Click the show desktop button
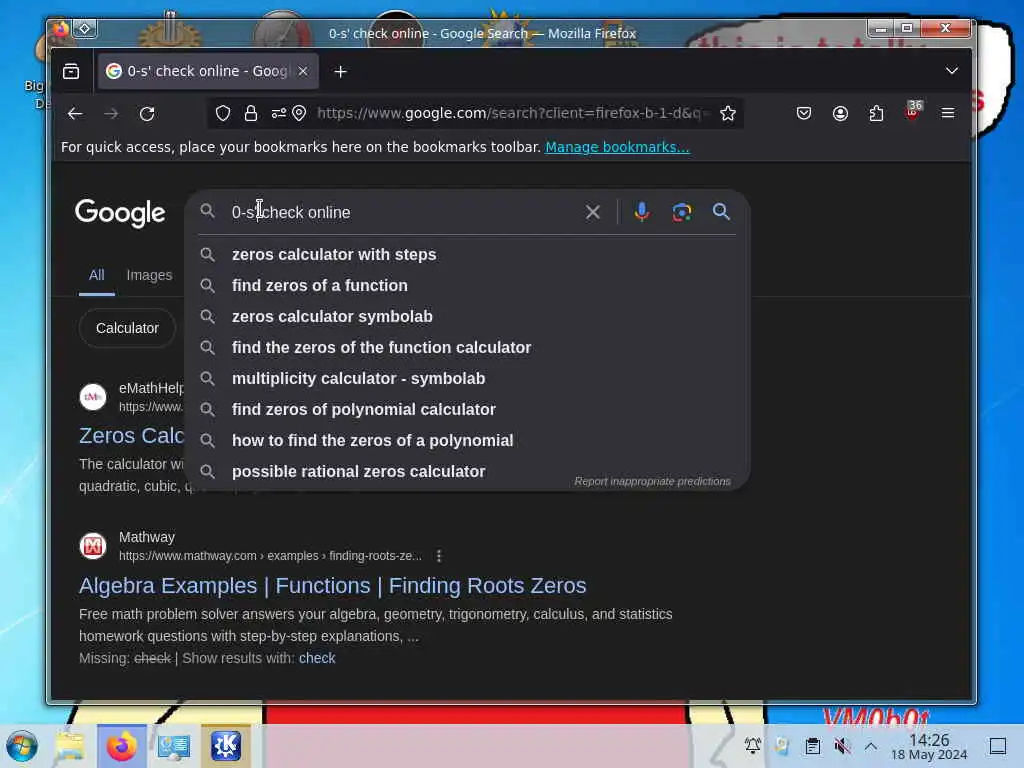This screenshot has height=768, width=1024. click(998, 746)
